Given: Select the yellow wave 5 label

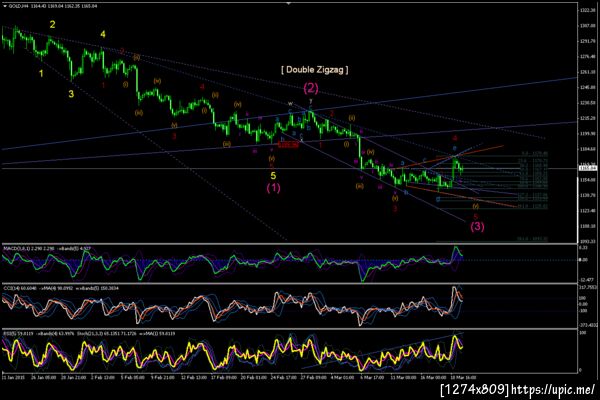Looking at the screenshot, I should point(273,176).
